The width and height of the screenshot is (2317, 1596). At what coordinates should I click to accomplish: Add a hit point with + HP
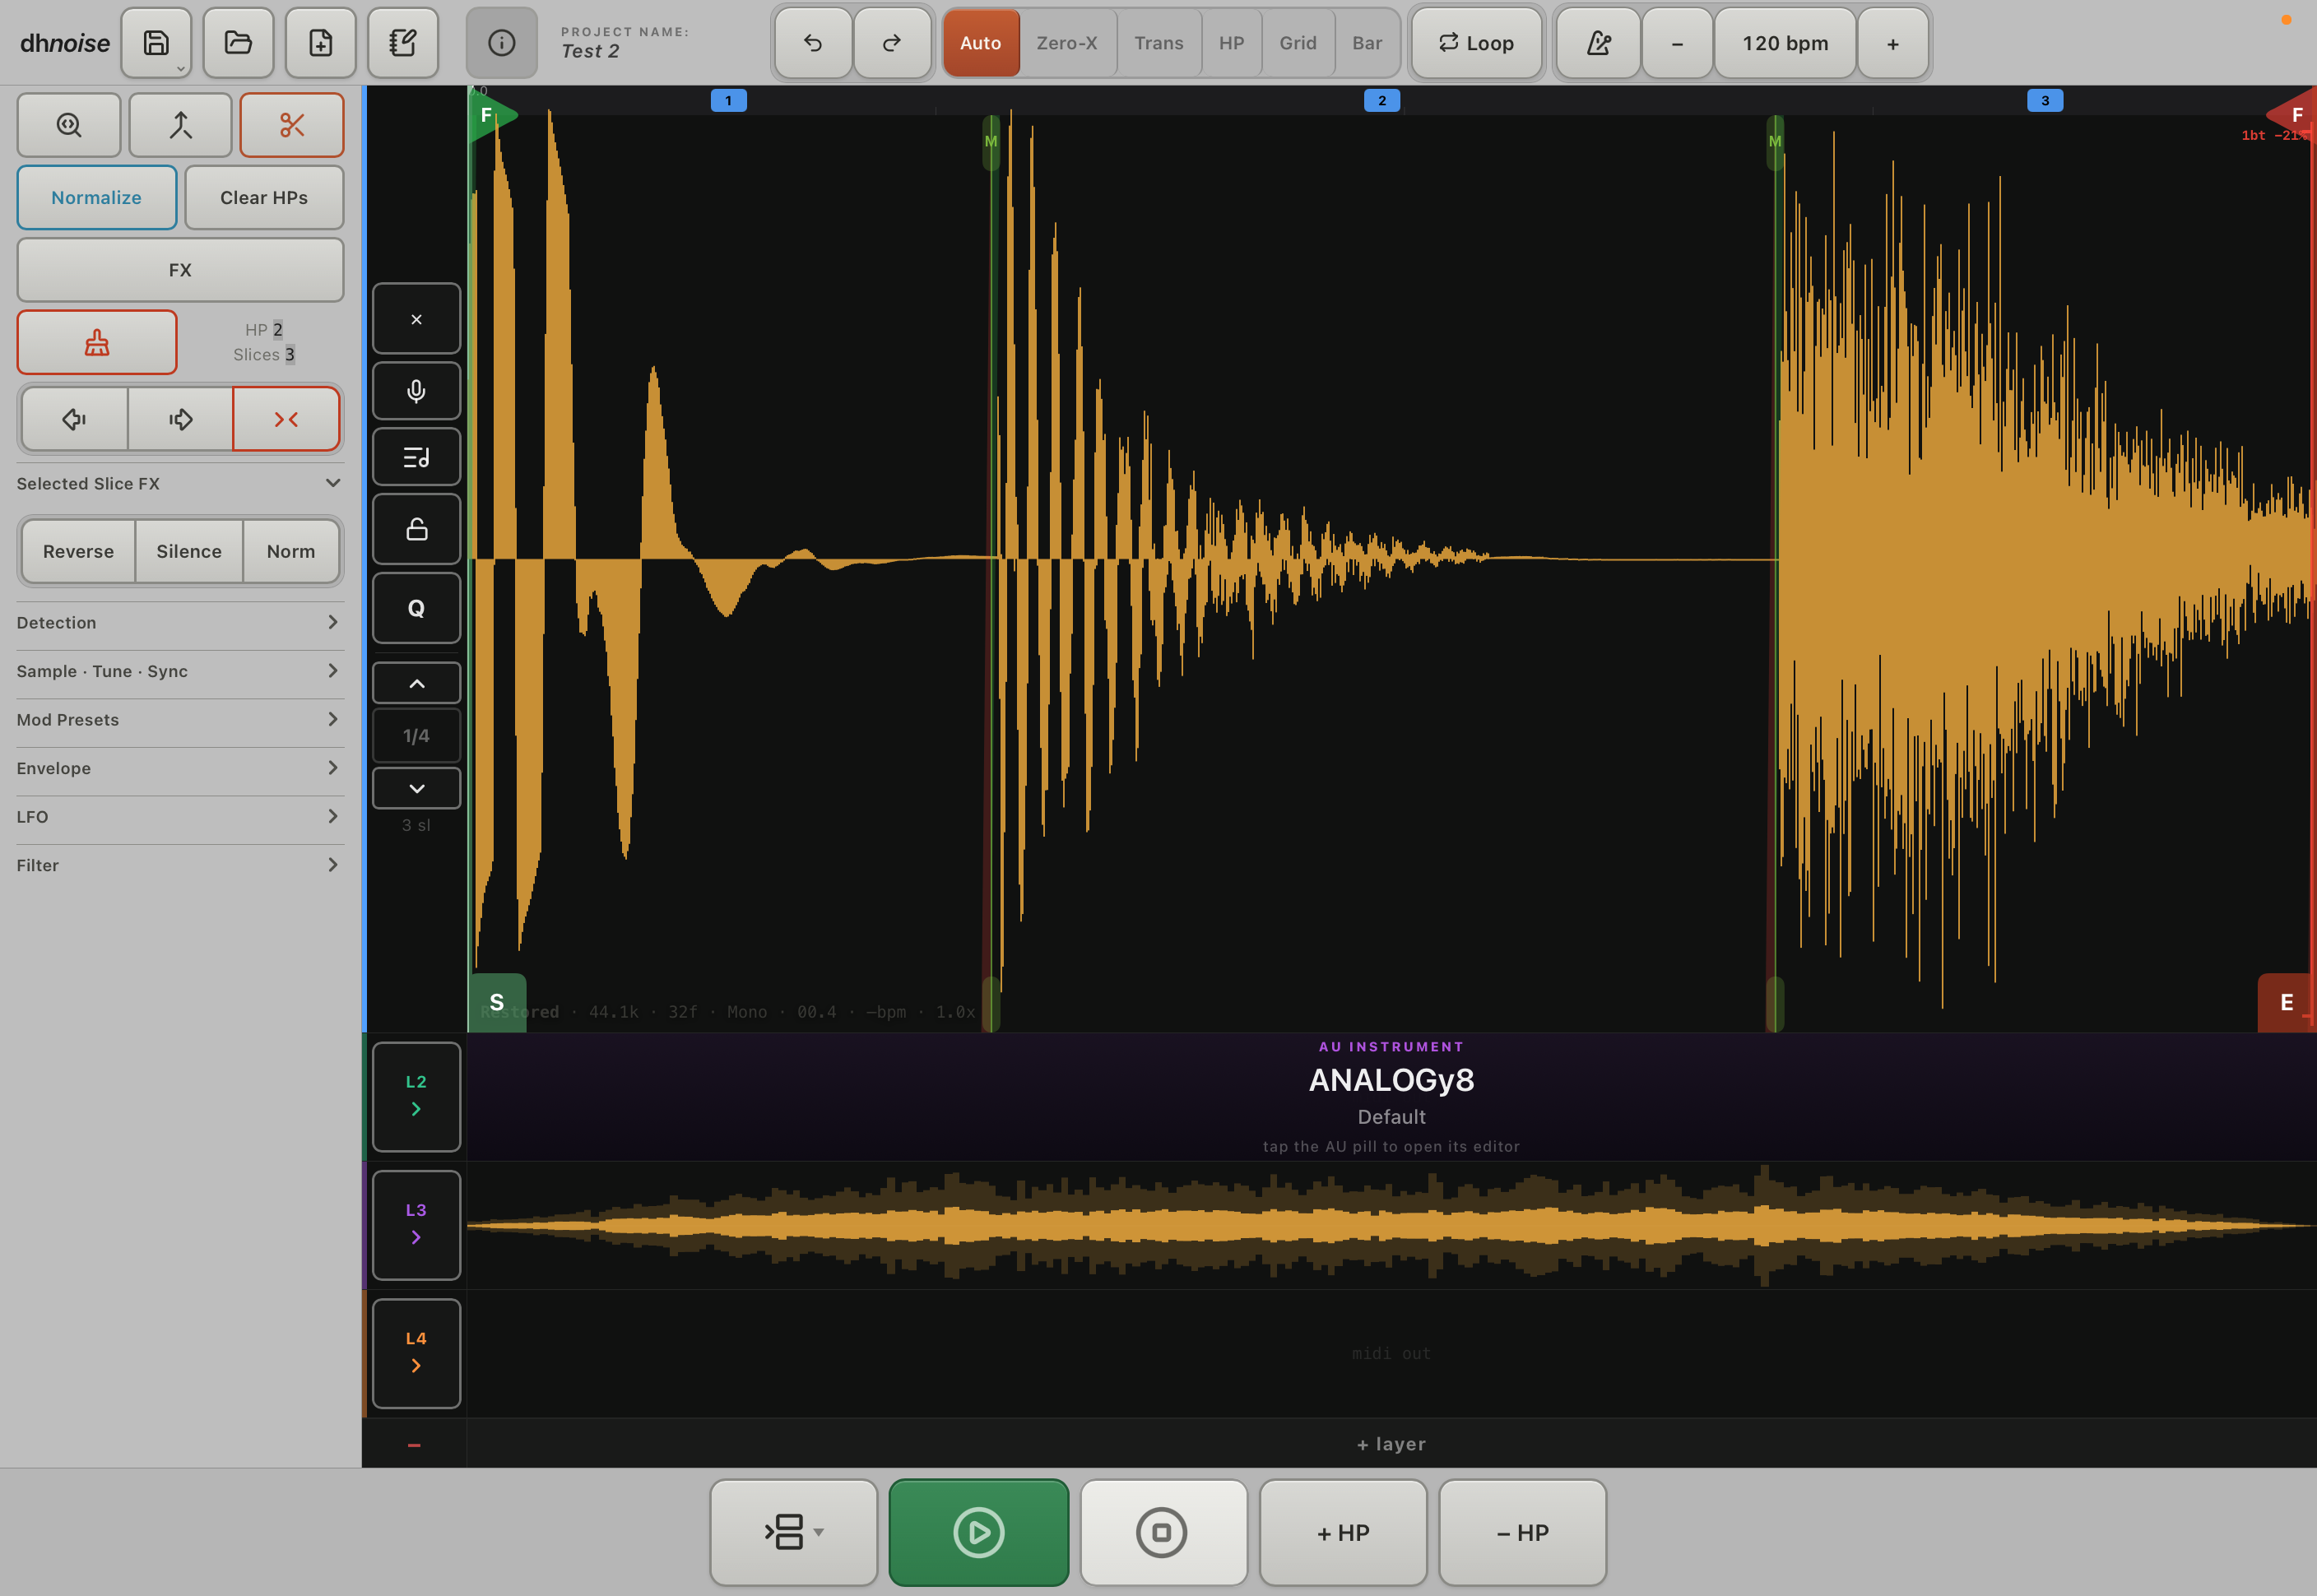pyautogui.click(x=1343, y=1532)
